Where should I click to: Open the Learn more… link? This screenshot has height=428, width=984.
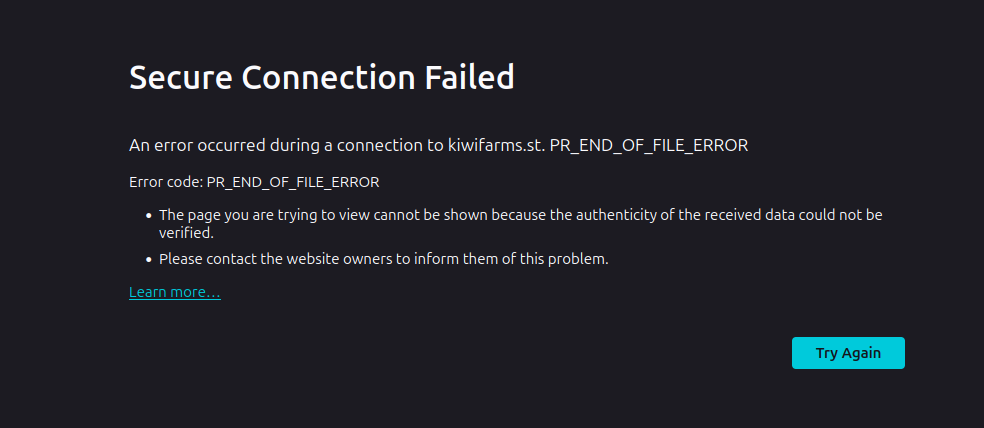[174, 292]
